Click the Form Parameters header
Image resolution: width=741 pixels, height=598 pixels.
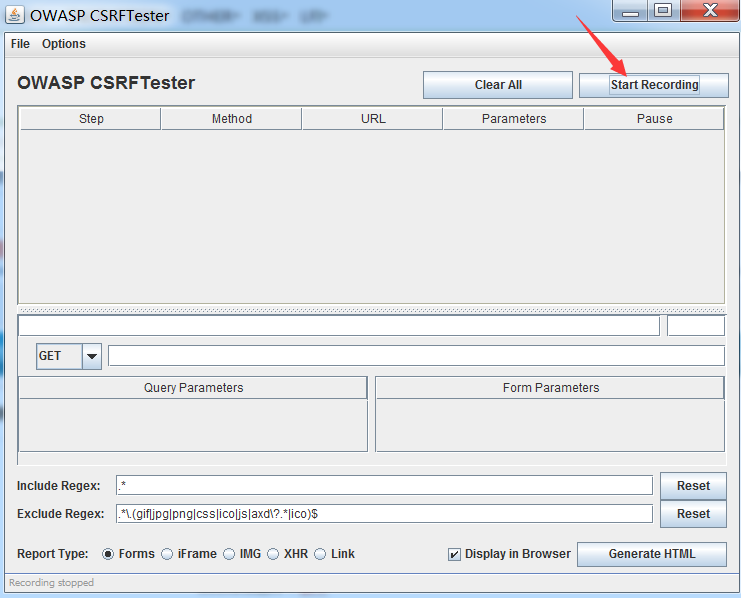click(x=550, y=388)
